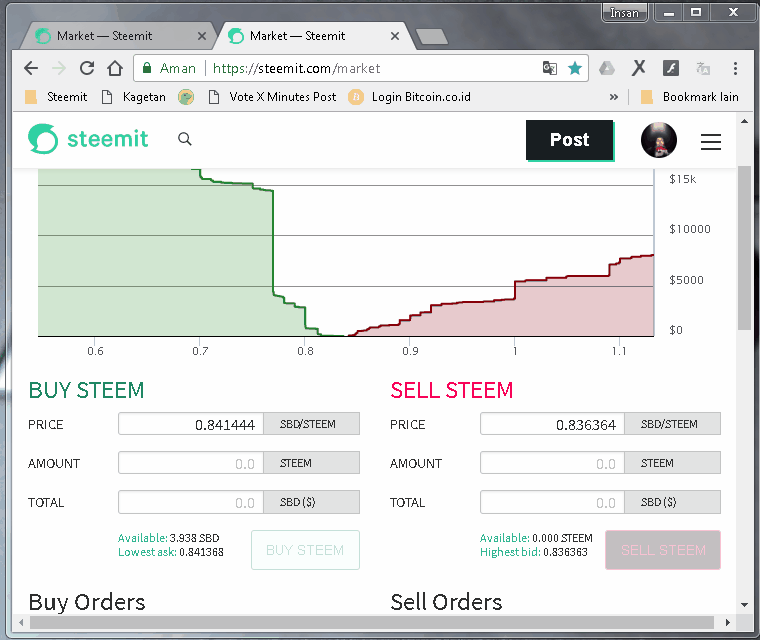The width and height of the screenshot is (760, 640).
Task: Click the scroll down arrow
Action: pos(744,605)
